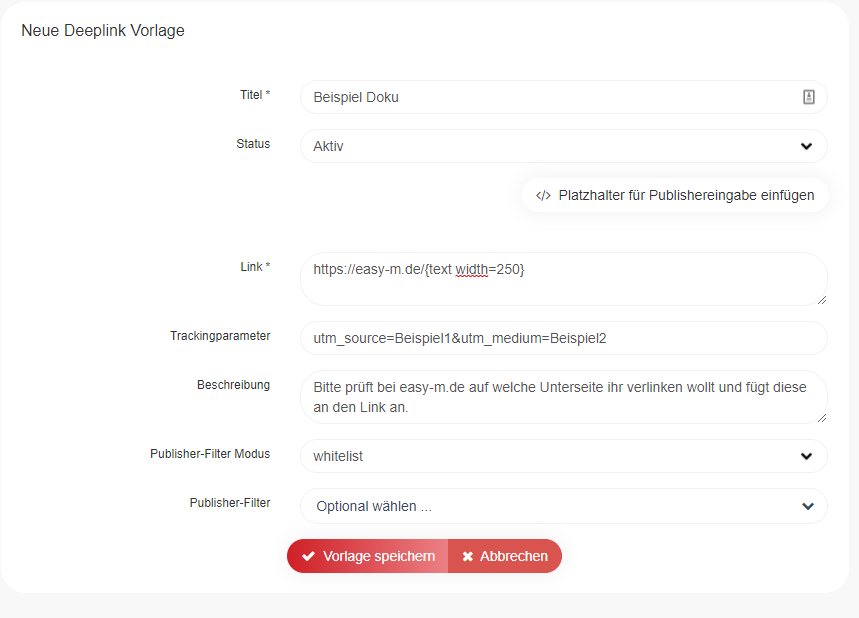Viewport: 859px width, 618px height.
Task: Click the Link * label
Action: [x=255, y=267]
